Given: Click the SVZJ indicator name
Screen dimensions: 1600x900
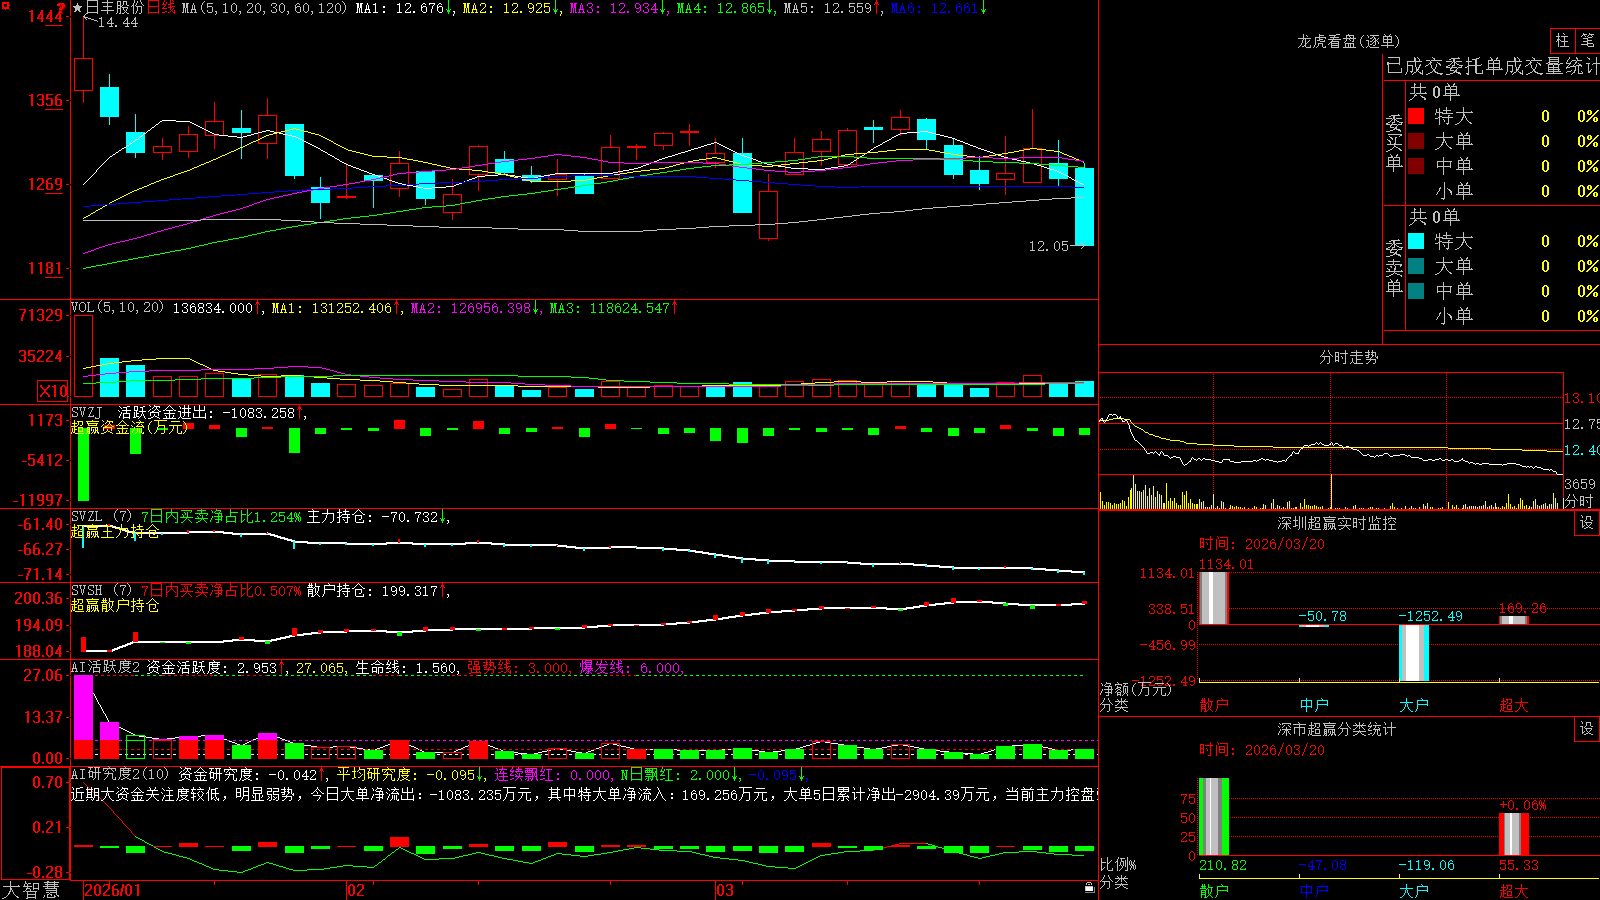Looking at the screenshot, I should click(x=86, y=412).
